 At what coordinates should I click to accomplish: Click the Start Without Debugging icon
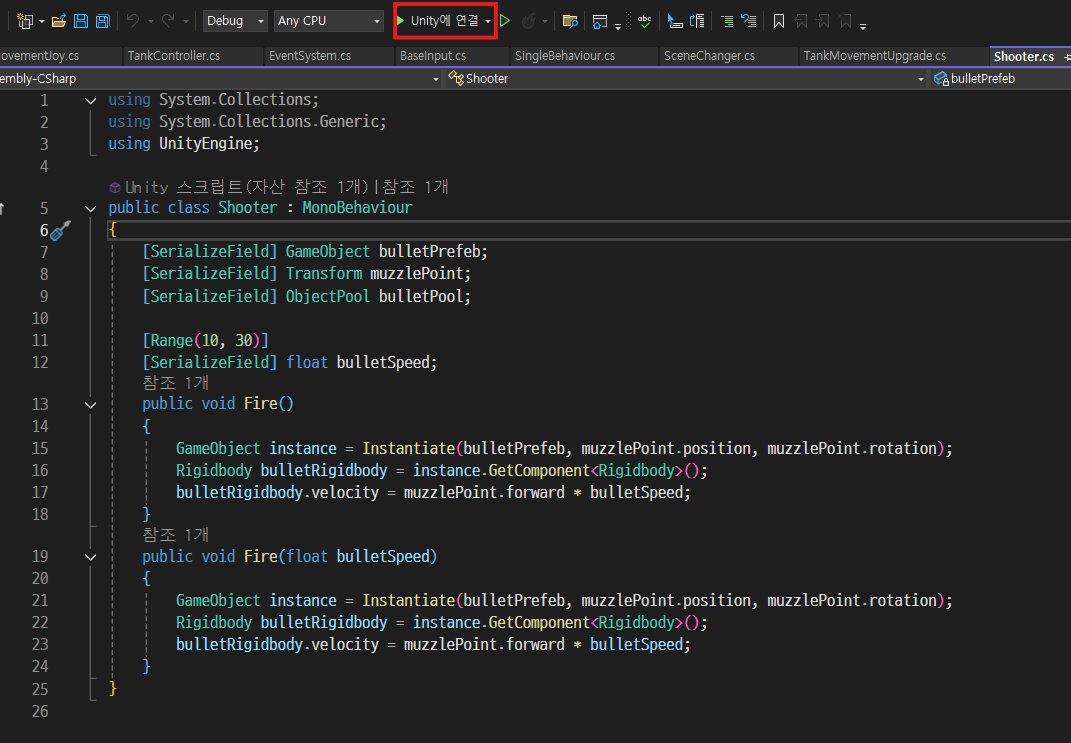coord(505,21)
